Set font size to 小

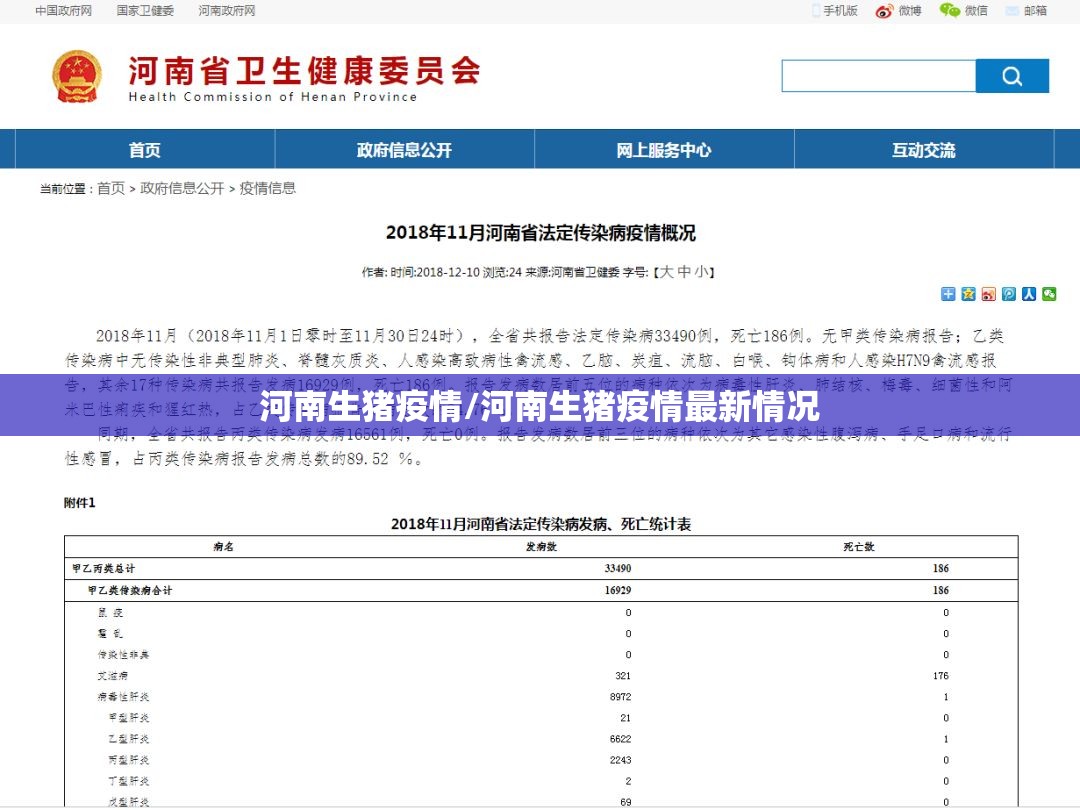[701, 272]
